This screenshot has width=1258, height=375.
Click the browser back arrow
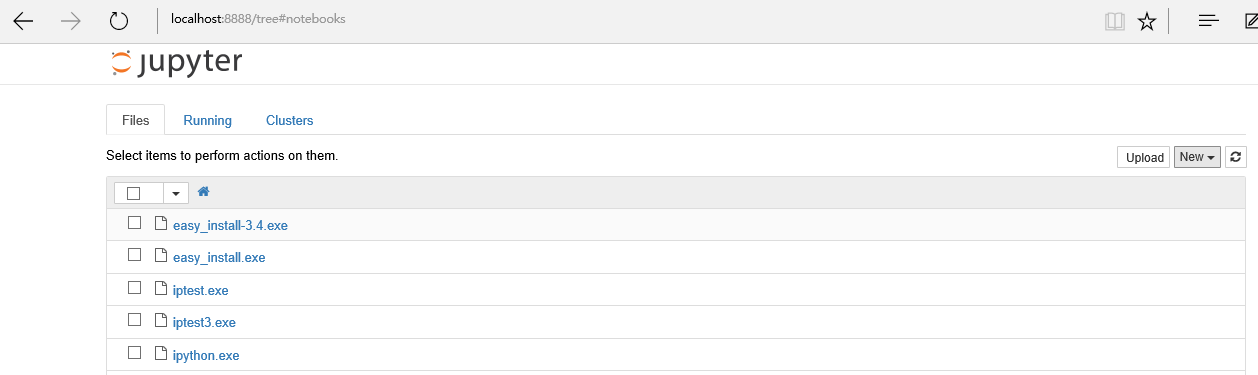[x=23, y=21]
